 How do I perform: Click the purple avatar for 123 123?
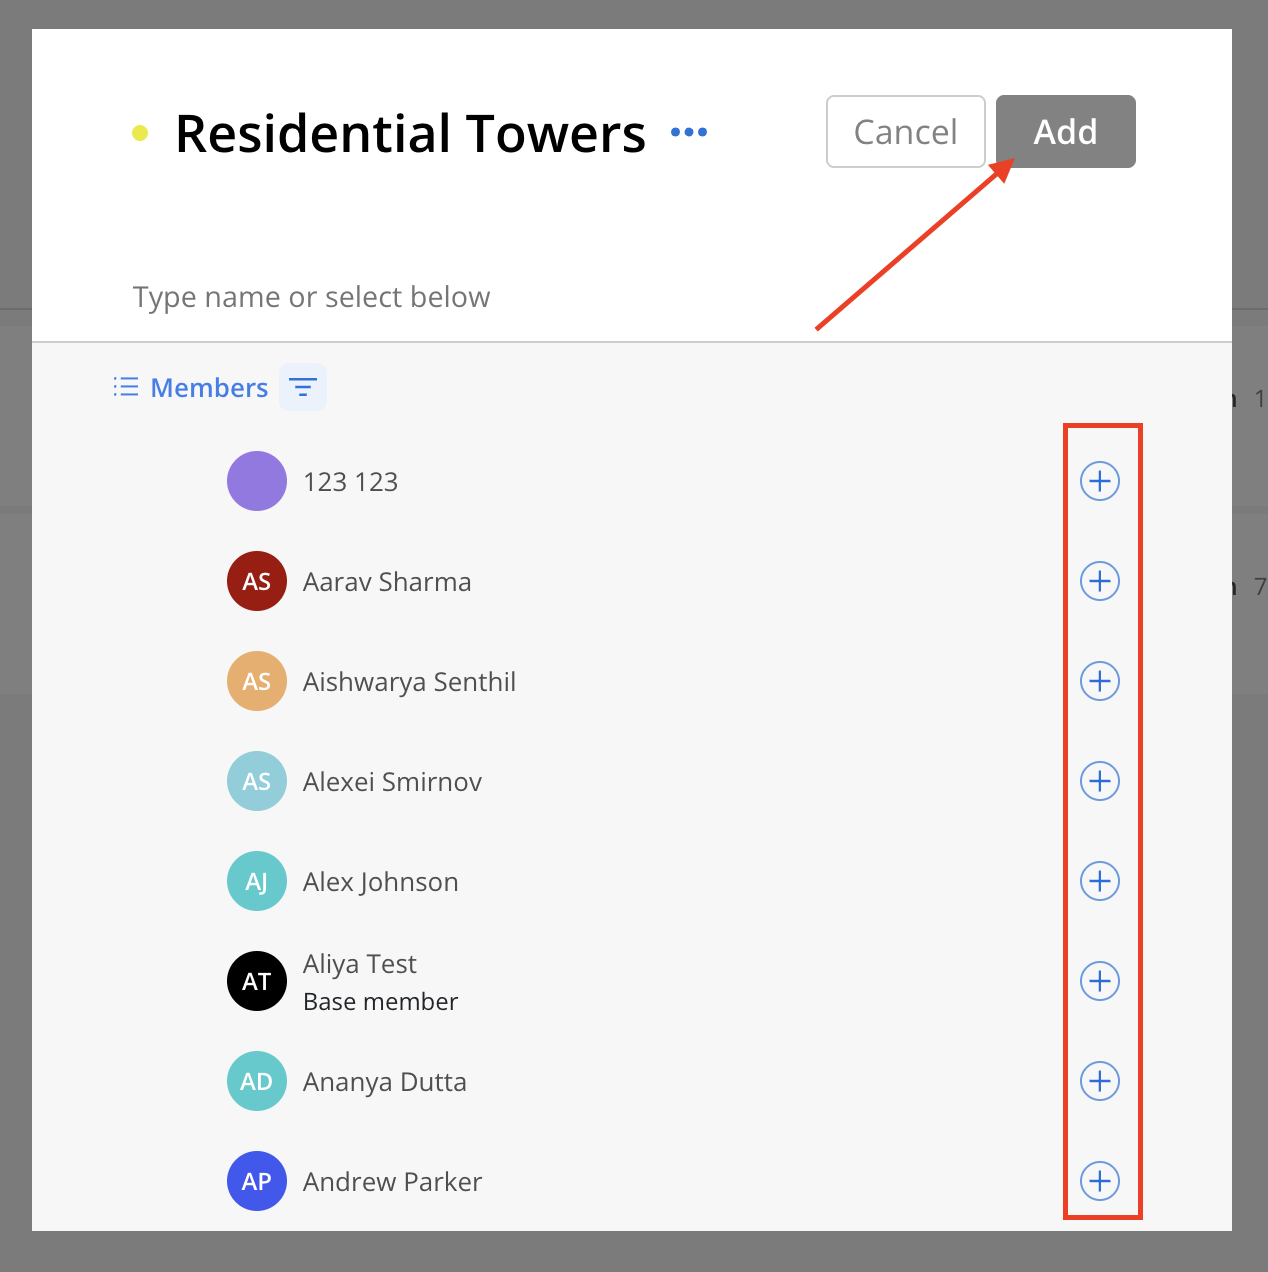pyautogui.click(x=257, y=481)
